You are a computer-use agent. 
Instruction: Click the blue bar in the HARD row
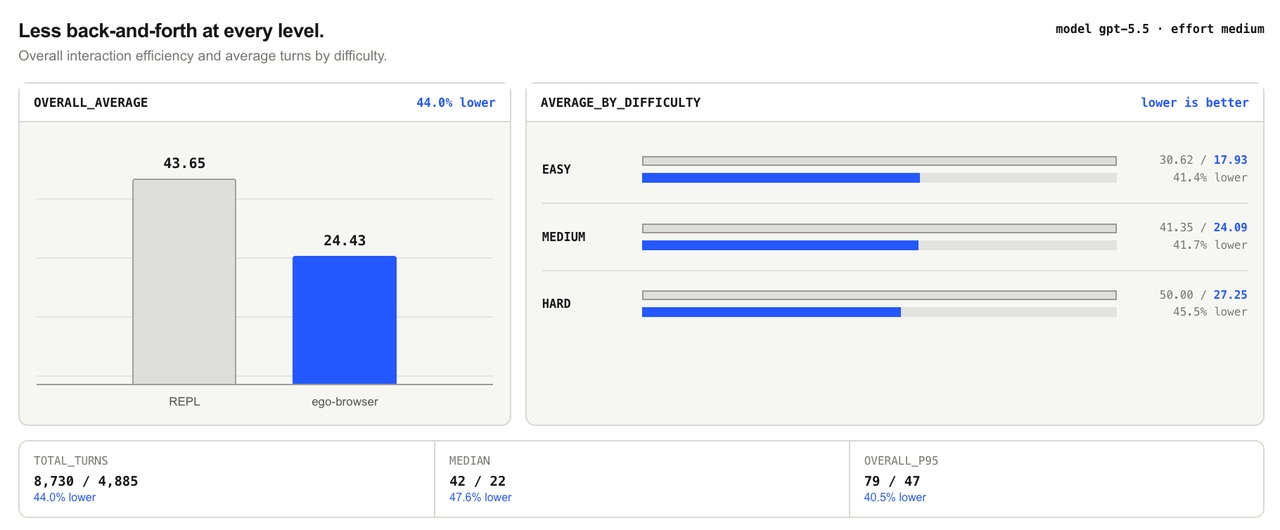[771, 312]
